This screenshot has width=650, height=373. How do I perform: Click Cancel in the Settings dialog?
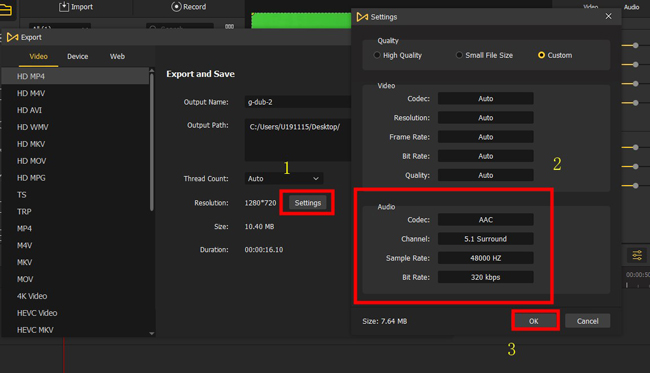(587, 321)
